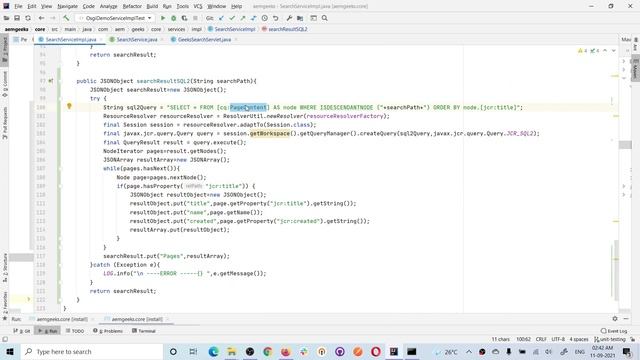This screenshot has height=360, width=640.
Task: Hide the Run panel with the minimize dash
Action: pyautogui.click(x=626, y=319)
